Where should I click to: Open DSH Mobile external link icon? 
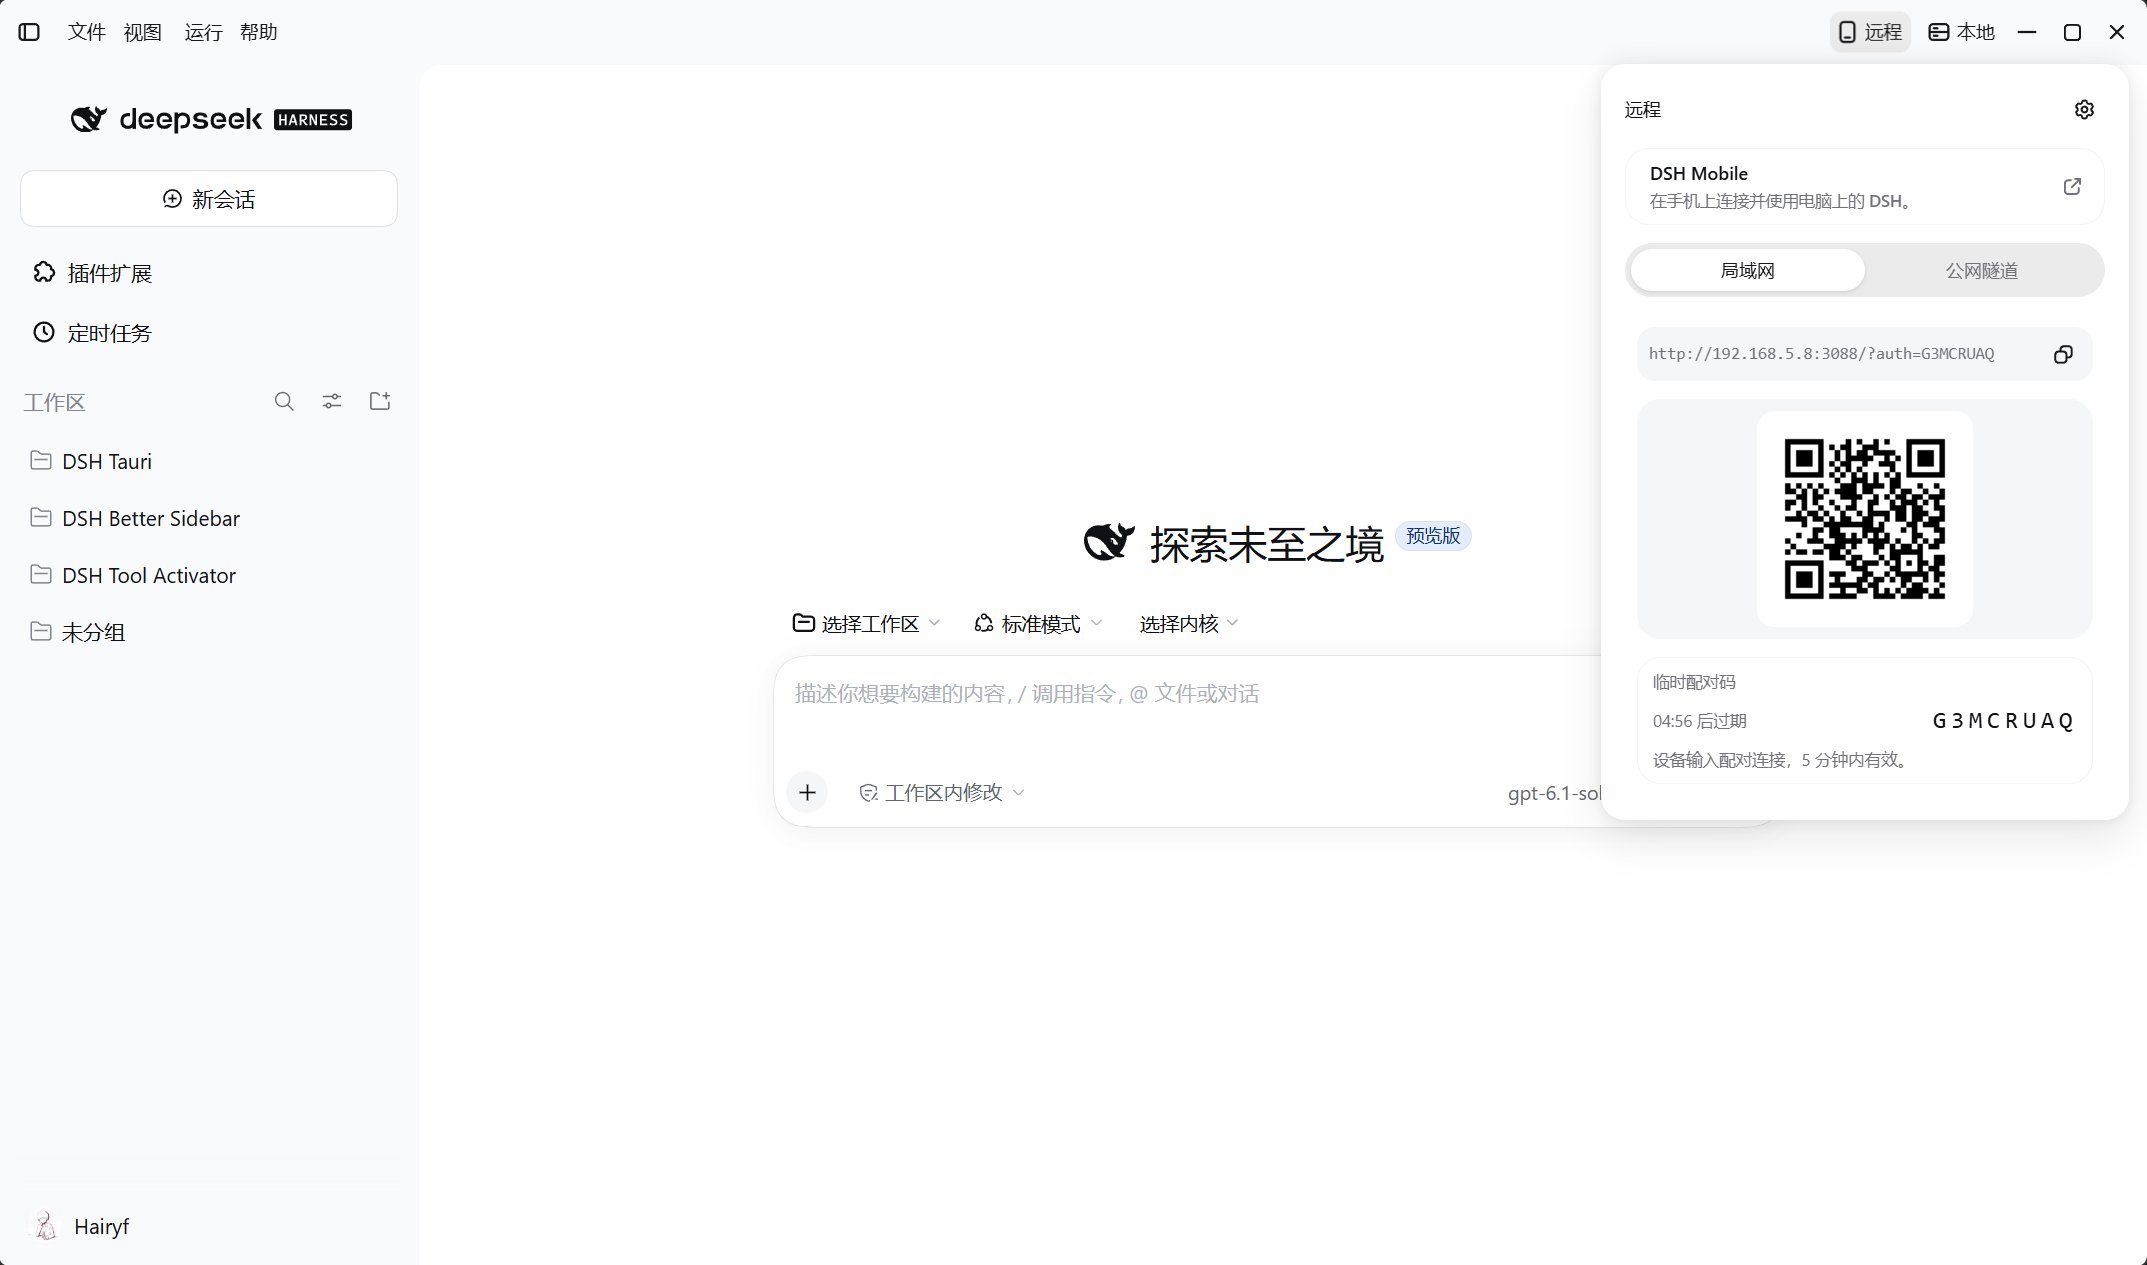click(x=2072, y=187)
